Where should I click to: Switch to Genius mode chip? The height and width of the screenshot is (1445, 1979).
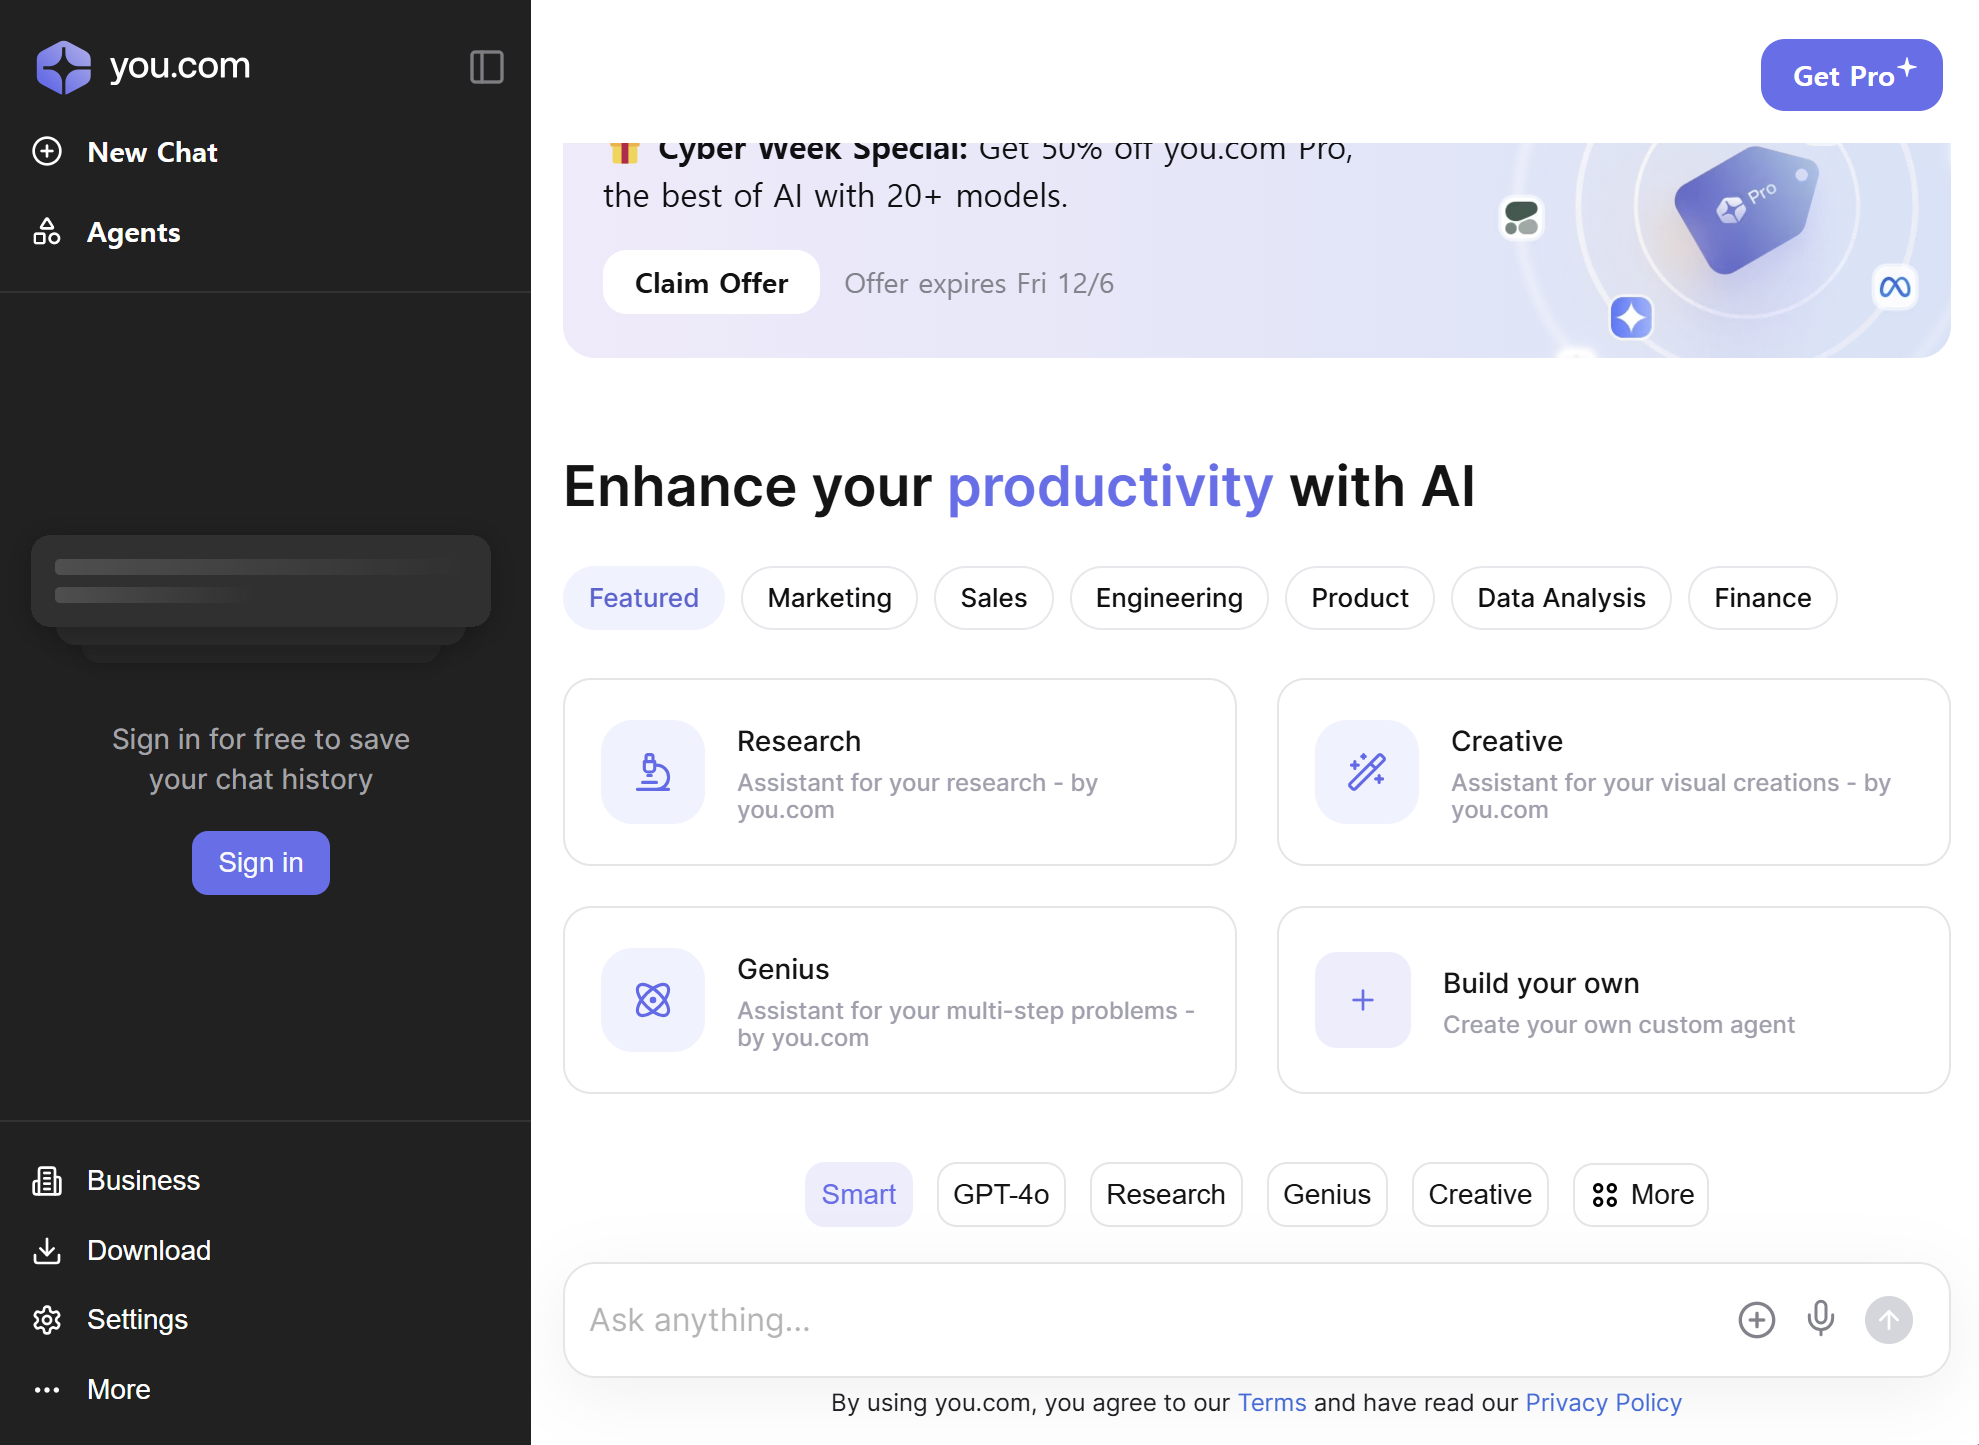point(1327,1195)
